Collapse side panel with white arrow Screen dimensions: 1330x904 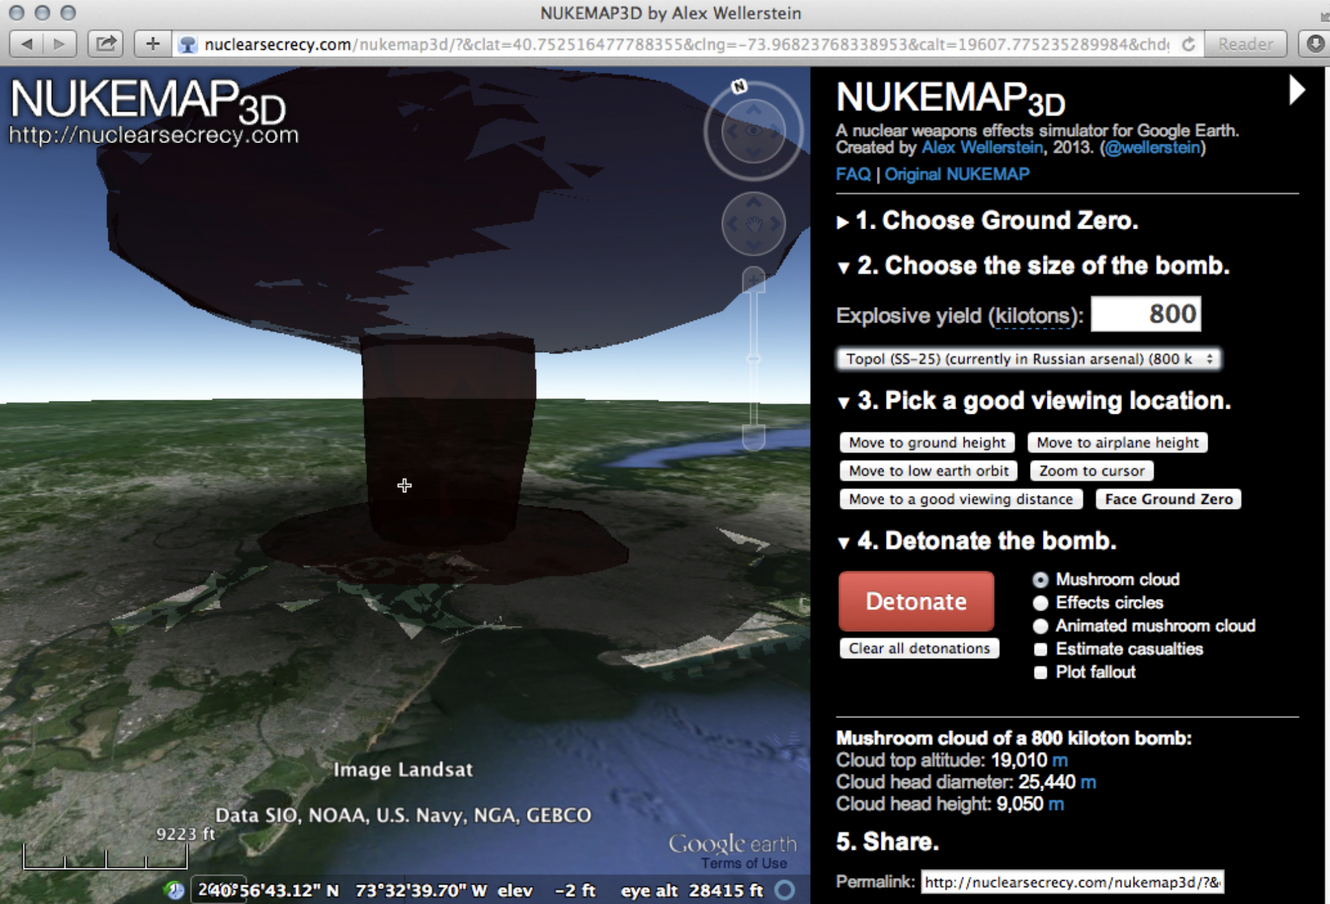[1297, 91]
